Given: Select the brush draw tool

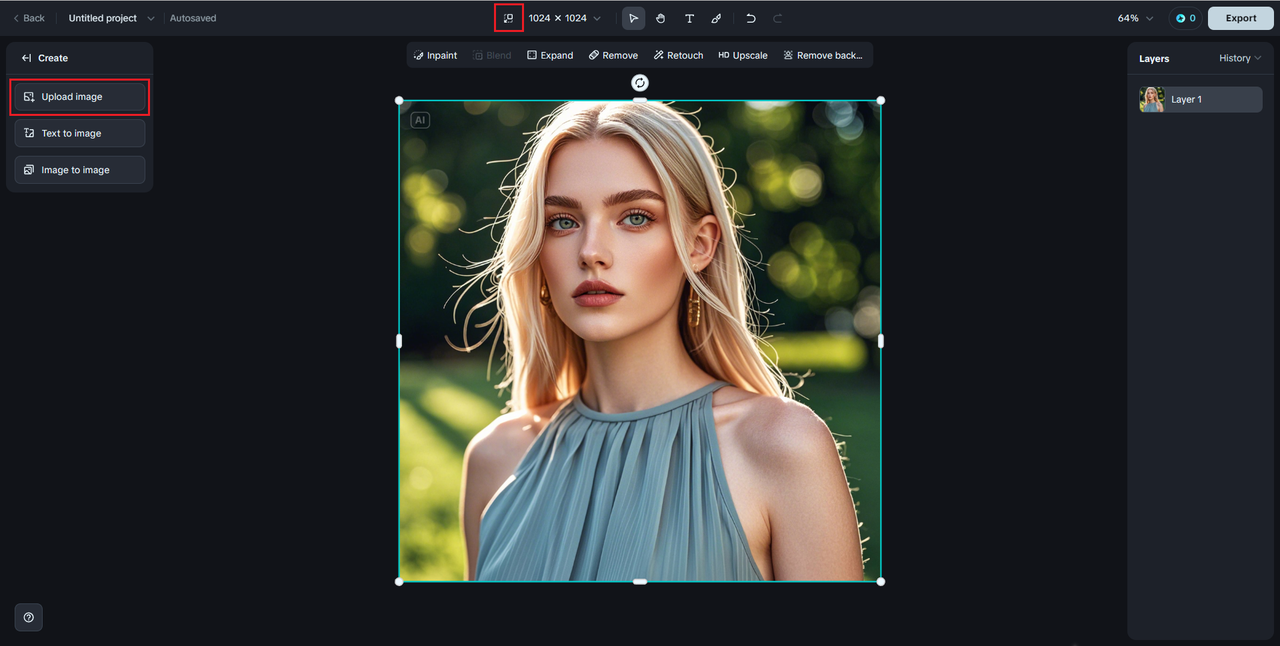Looking at the screenshot, I should 716,18.
